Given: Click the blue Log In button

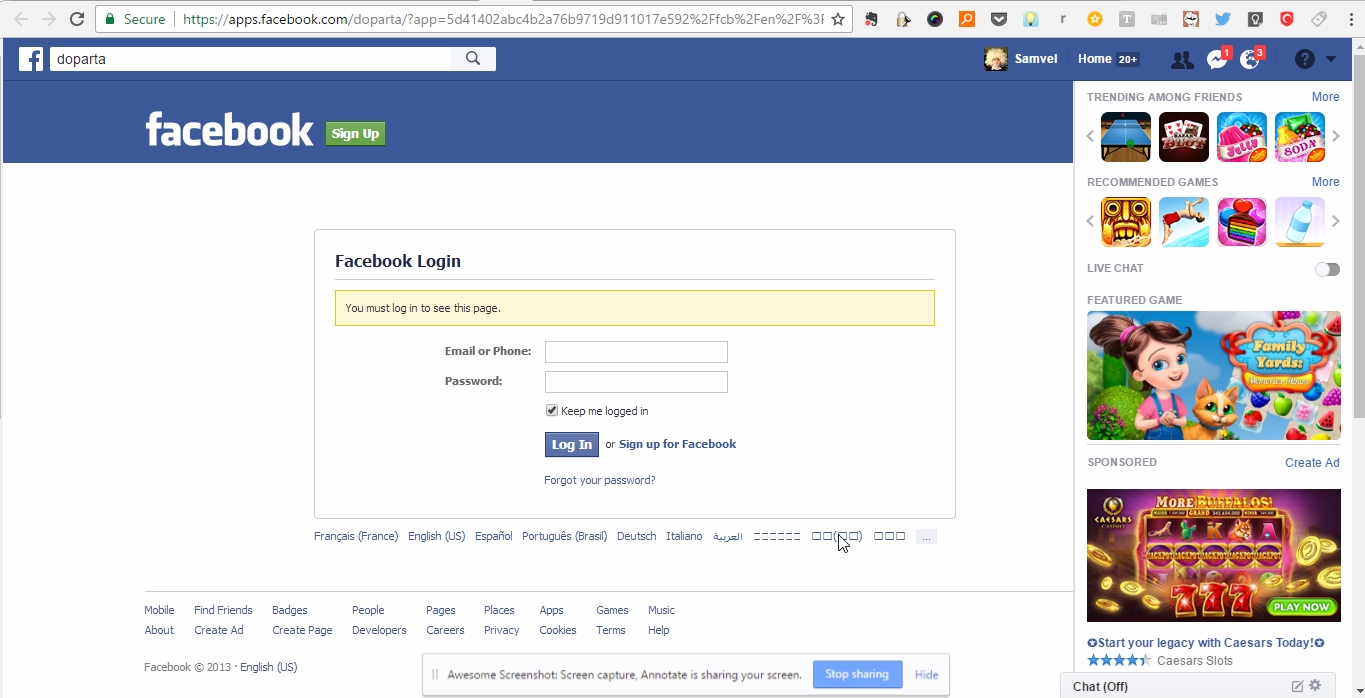Looking at the screenshot, I should (571, 445).
